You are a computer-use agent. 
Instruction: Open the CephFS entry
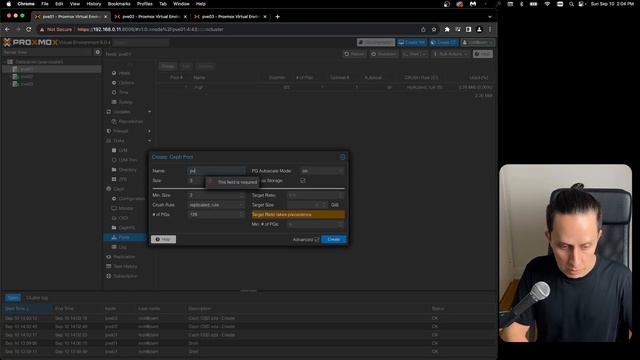(x=127, y=227)
